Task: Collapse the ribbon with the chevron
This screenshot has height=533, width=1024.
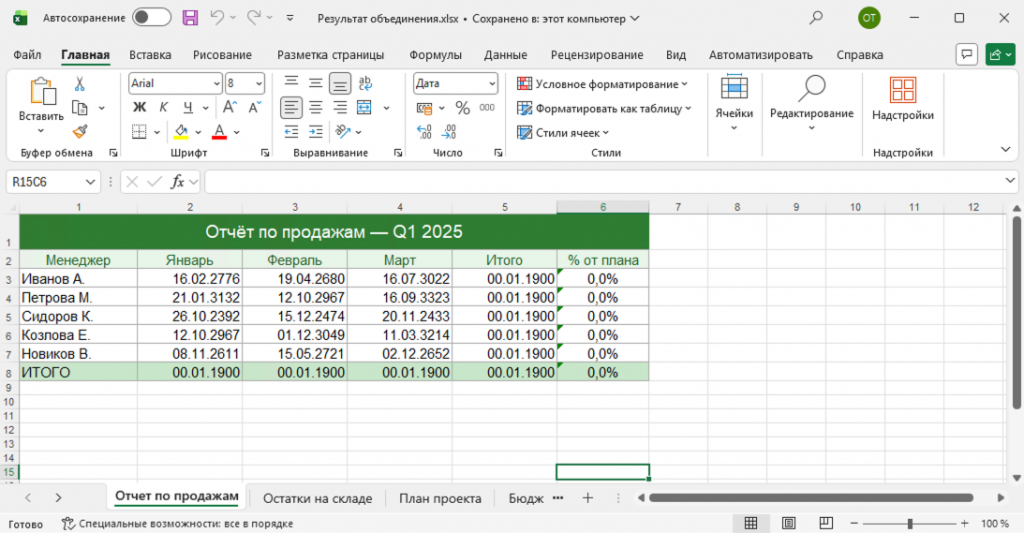Action: click(x=1006, y=150)
